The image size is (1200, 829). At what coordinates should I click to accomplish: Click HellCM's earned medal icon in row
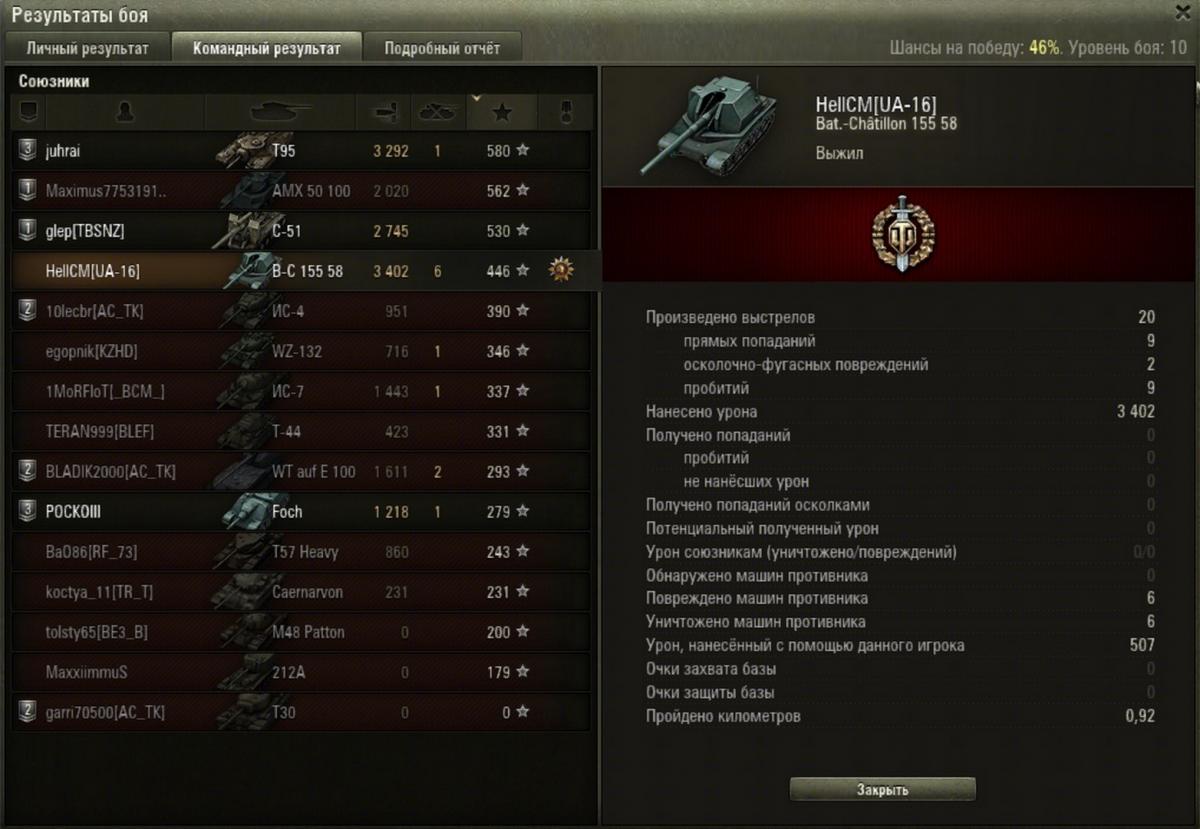point(561,270)
